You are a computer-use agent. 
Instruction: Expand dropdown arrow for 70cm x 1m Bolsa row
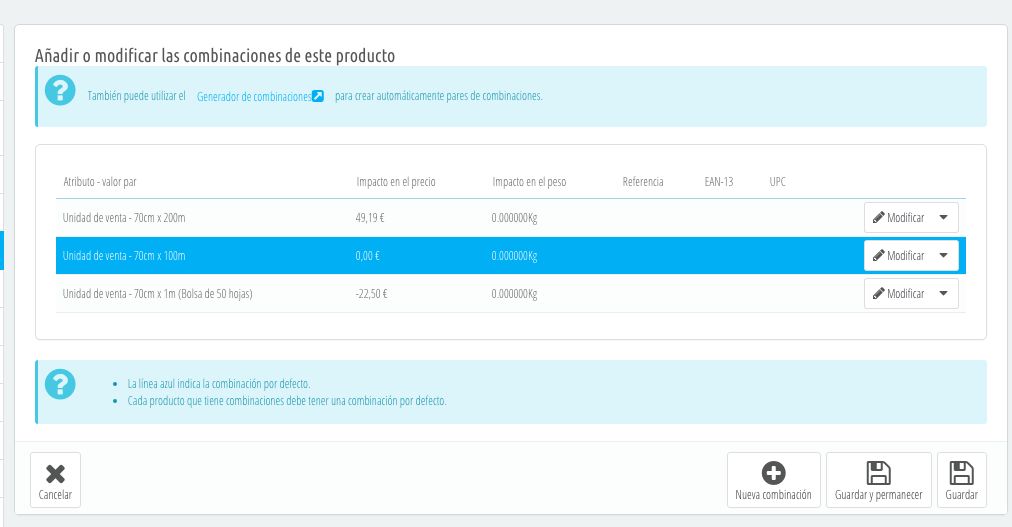click(944, 293)
